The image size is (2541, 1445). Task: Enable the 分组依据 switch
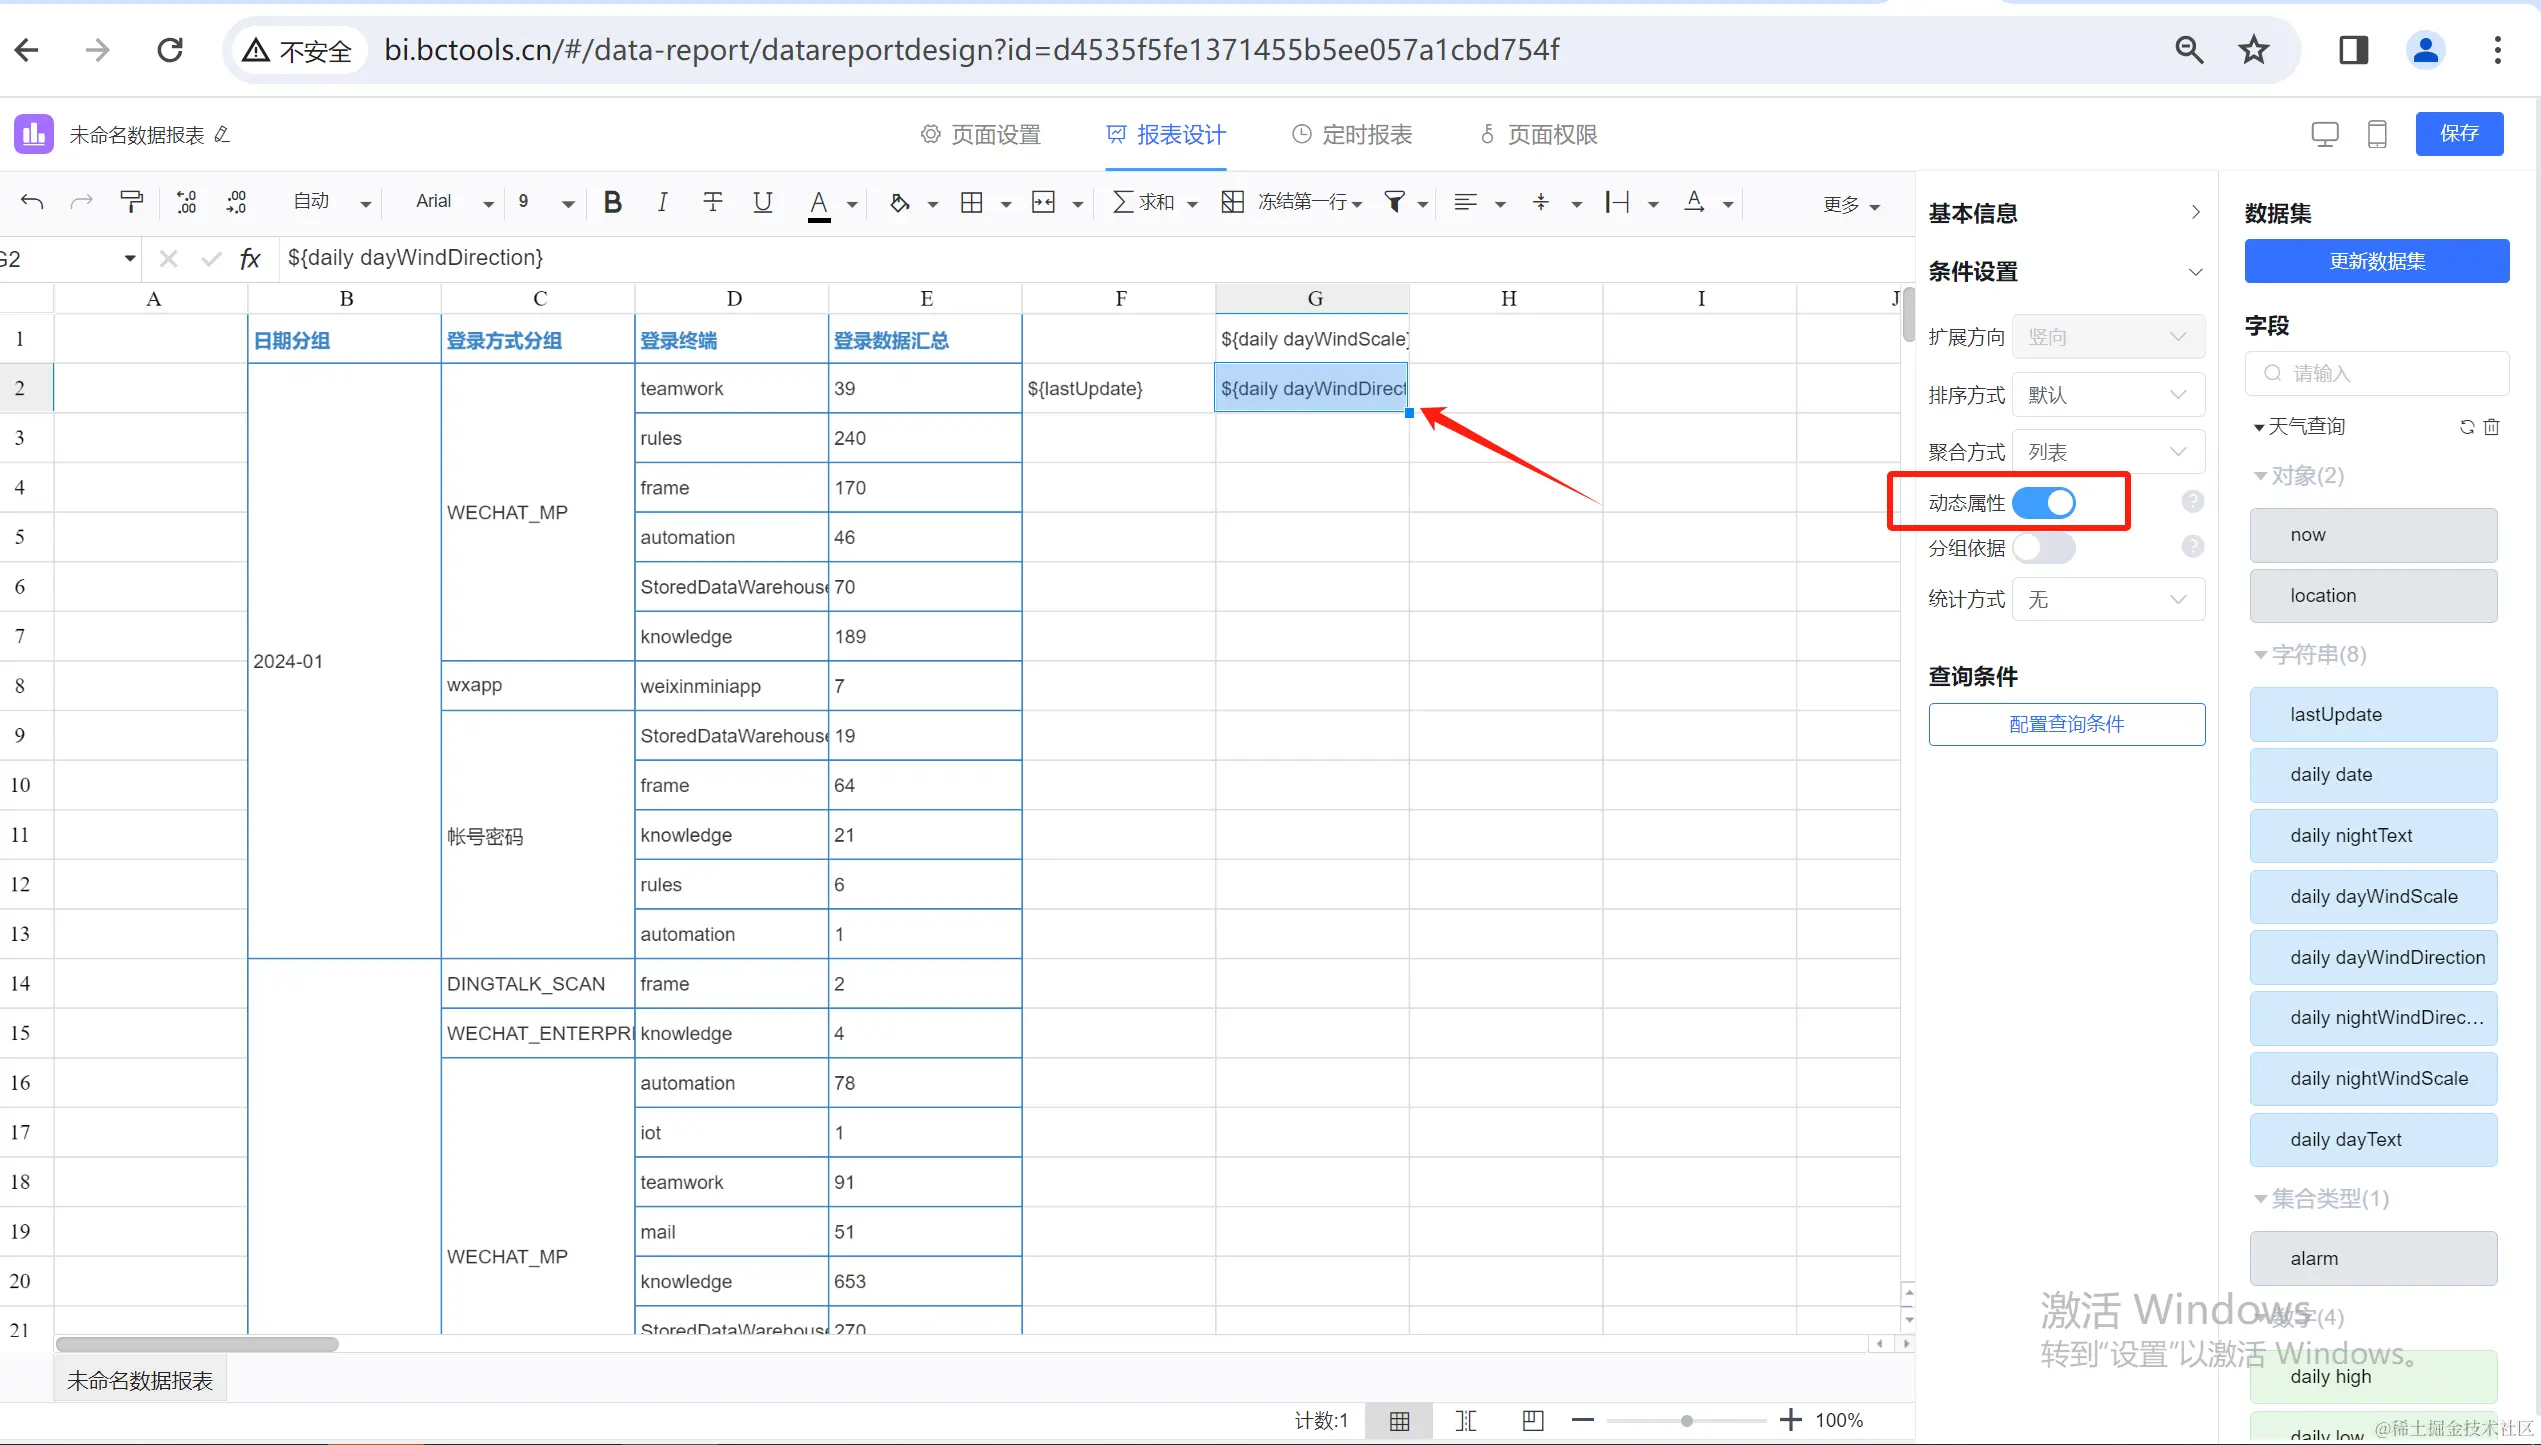point(2043,548)
